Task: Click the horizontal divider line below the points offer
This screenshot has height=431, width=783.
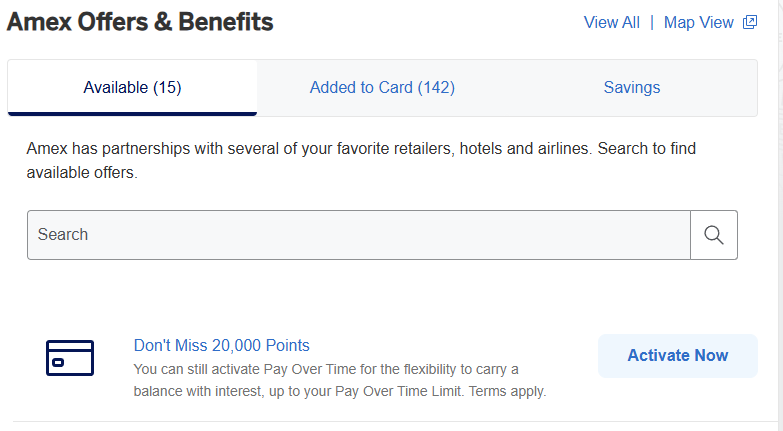Action: point(394,422)
